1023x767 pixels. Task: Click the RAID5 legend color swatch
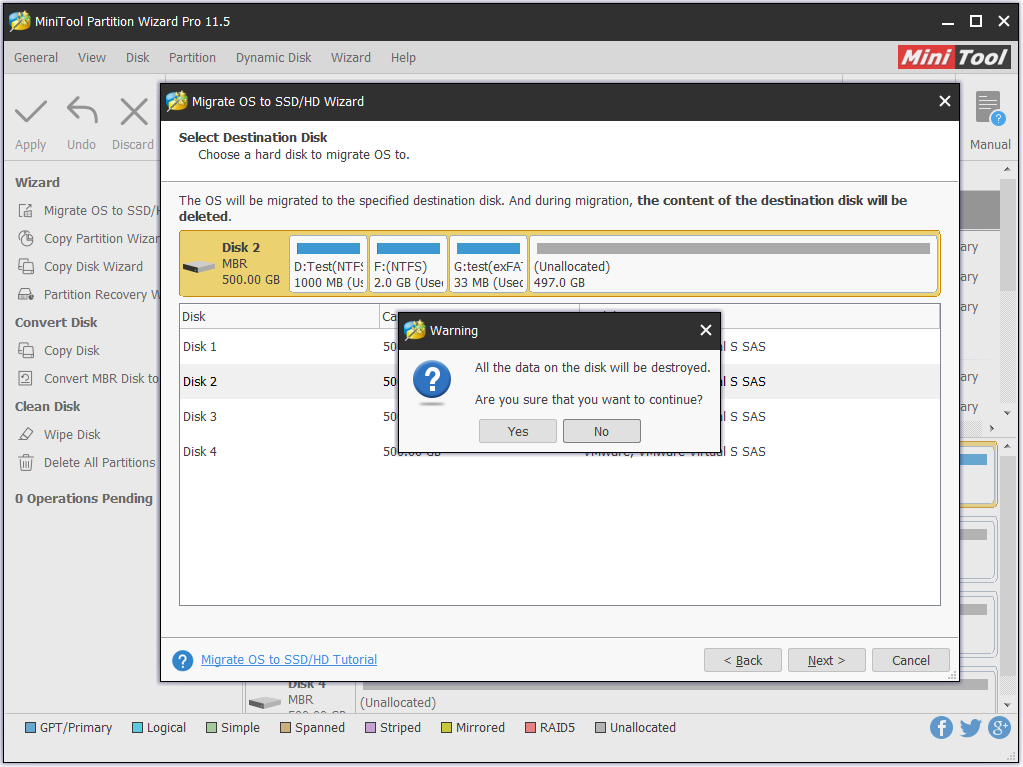(x=530, y=727)
